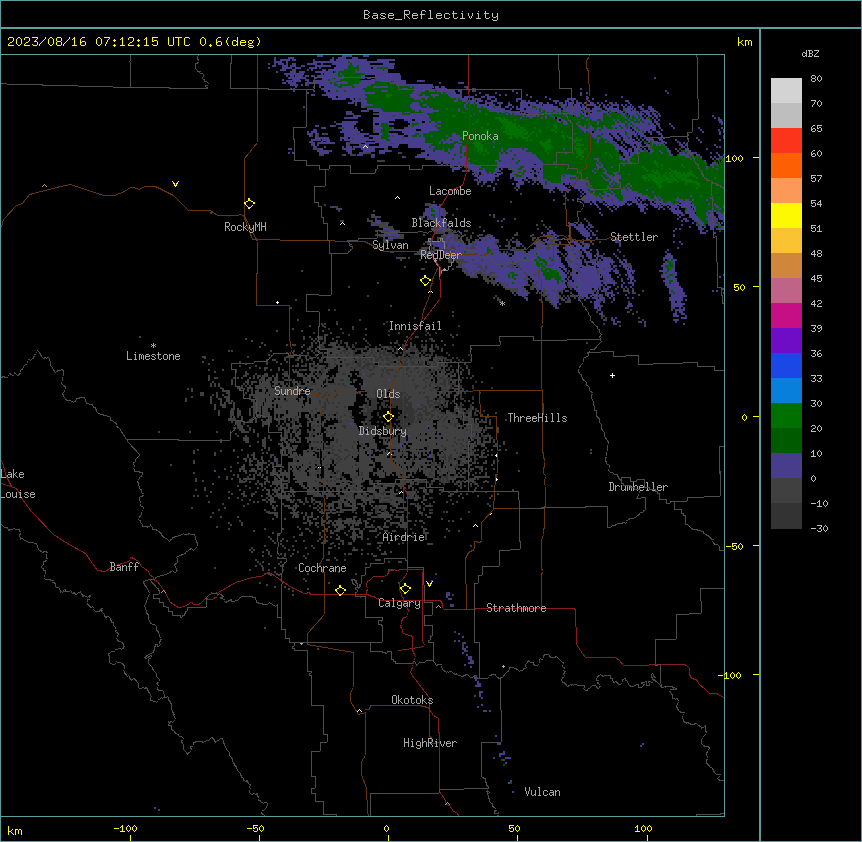Click the -100 tick on bottom axis
Image resolution: width=862 pixels, height=842 pixels.
[125, 828]
